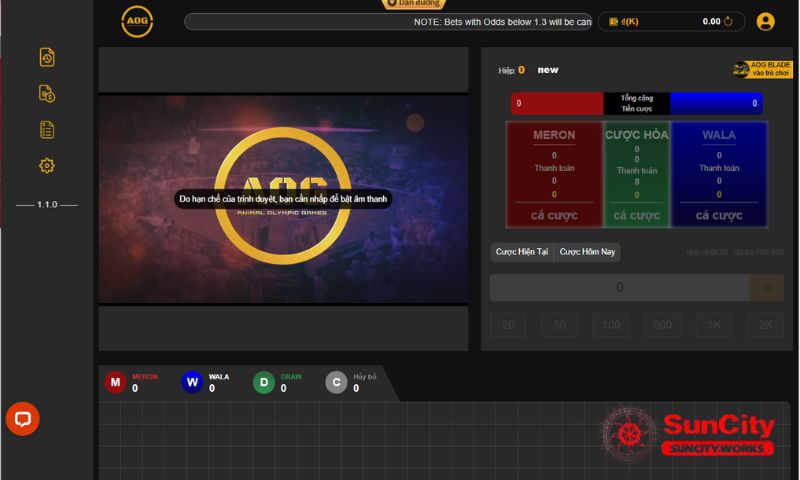The image size is (800, 480).
Task: Switch to Cược Hôm Nay tab
Action: (x=587, y=252)
